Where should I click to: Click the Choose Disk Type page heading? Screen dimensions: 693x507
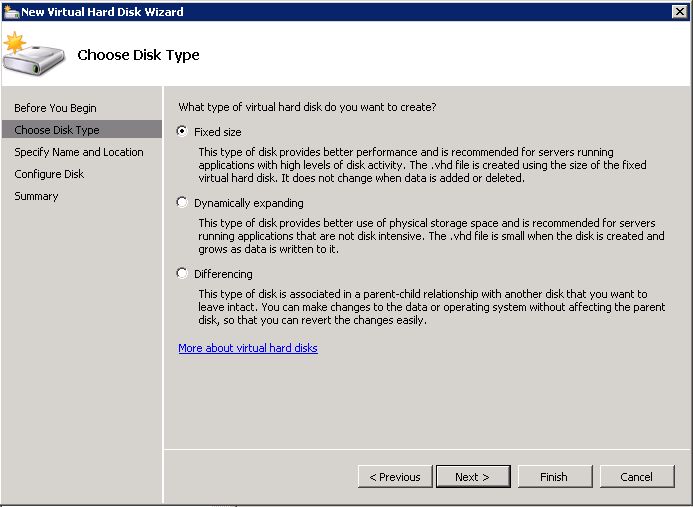(x=138, y=55)
